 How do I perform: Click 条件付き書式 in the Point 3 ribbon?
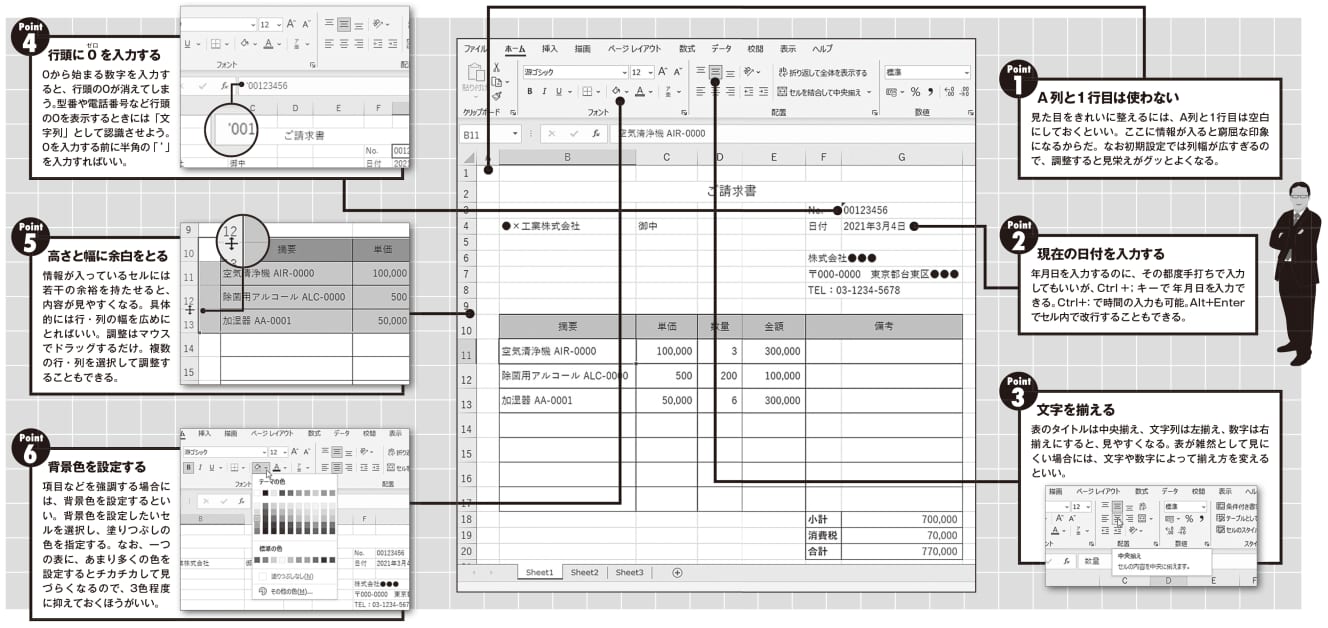[1238, 507]
